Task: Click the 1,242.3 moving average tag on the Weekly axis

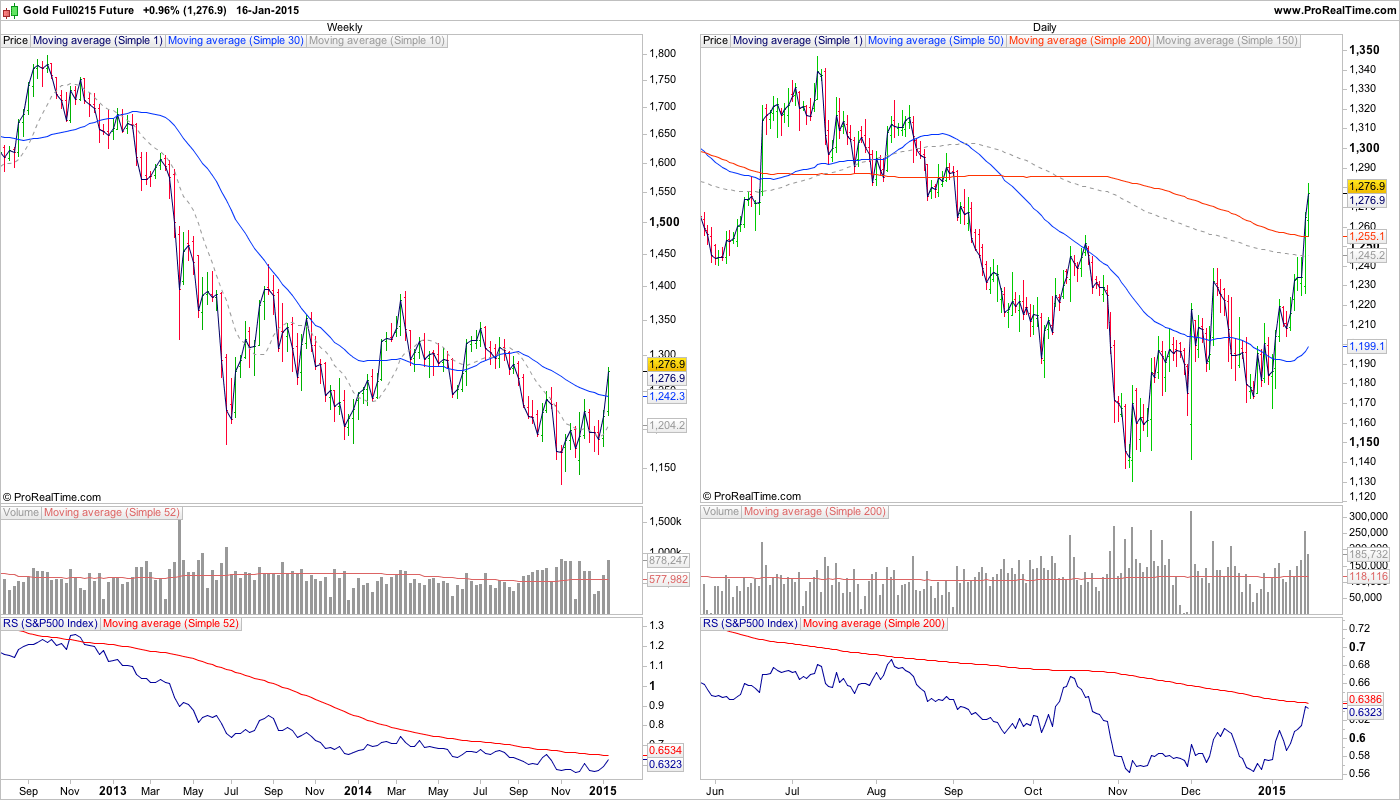Action: (667, 397)
